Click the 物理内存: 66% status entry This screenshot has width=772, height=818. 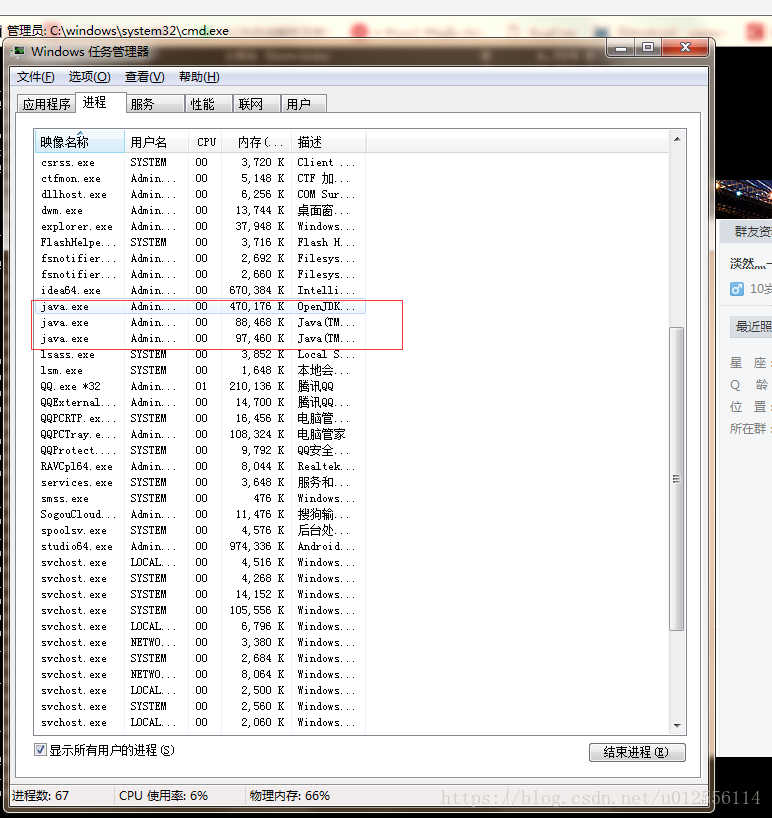pyautogui.click(x=290, y=796)
